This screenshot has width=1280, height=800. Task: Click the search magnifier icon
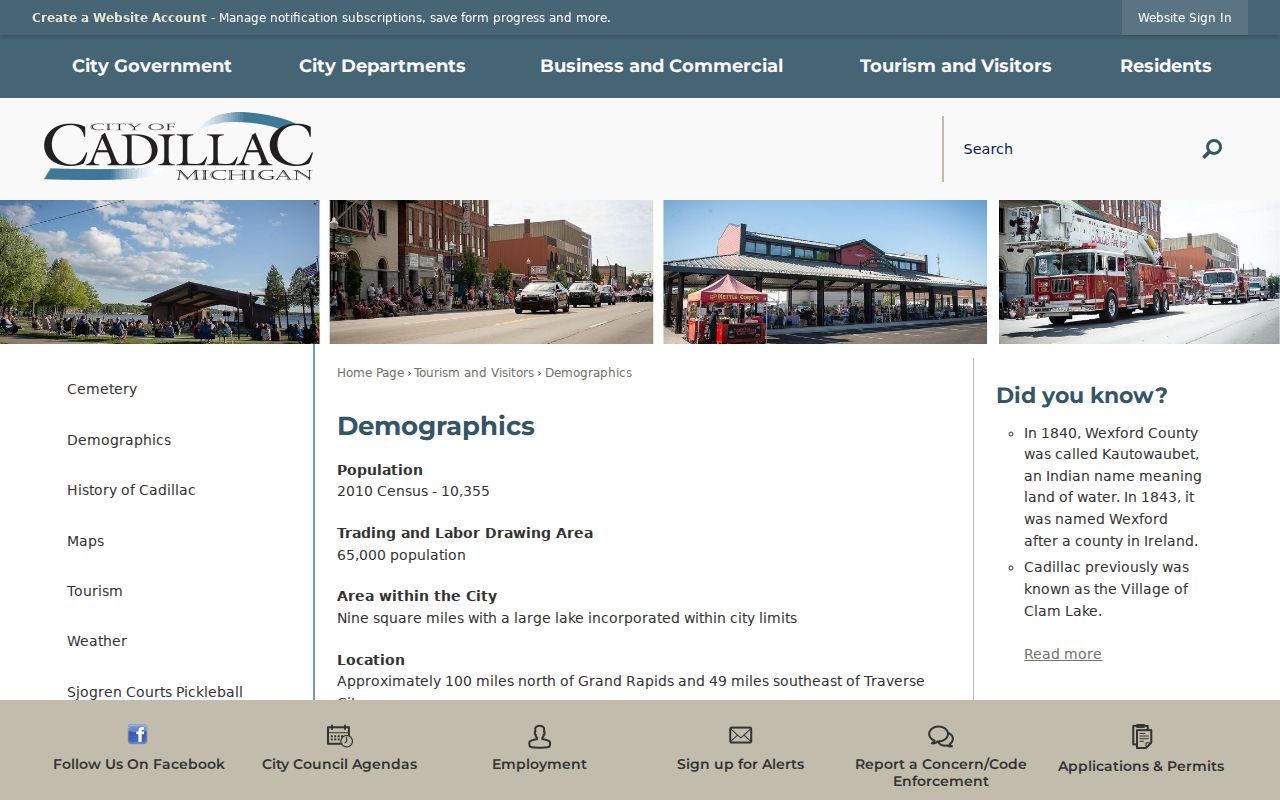pyautogui.click(x=1212, y=149)
